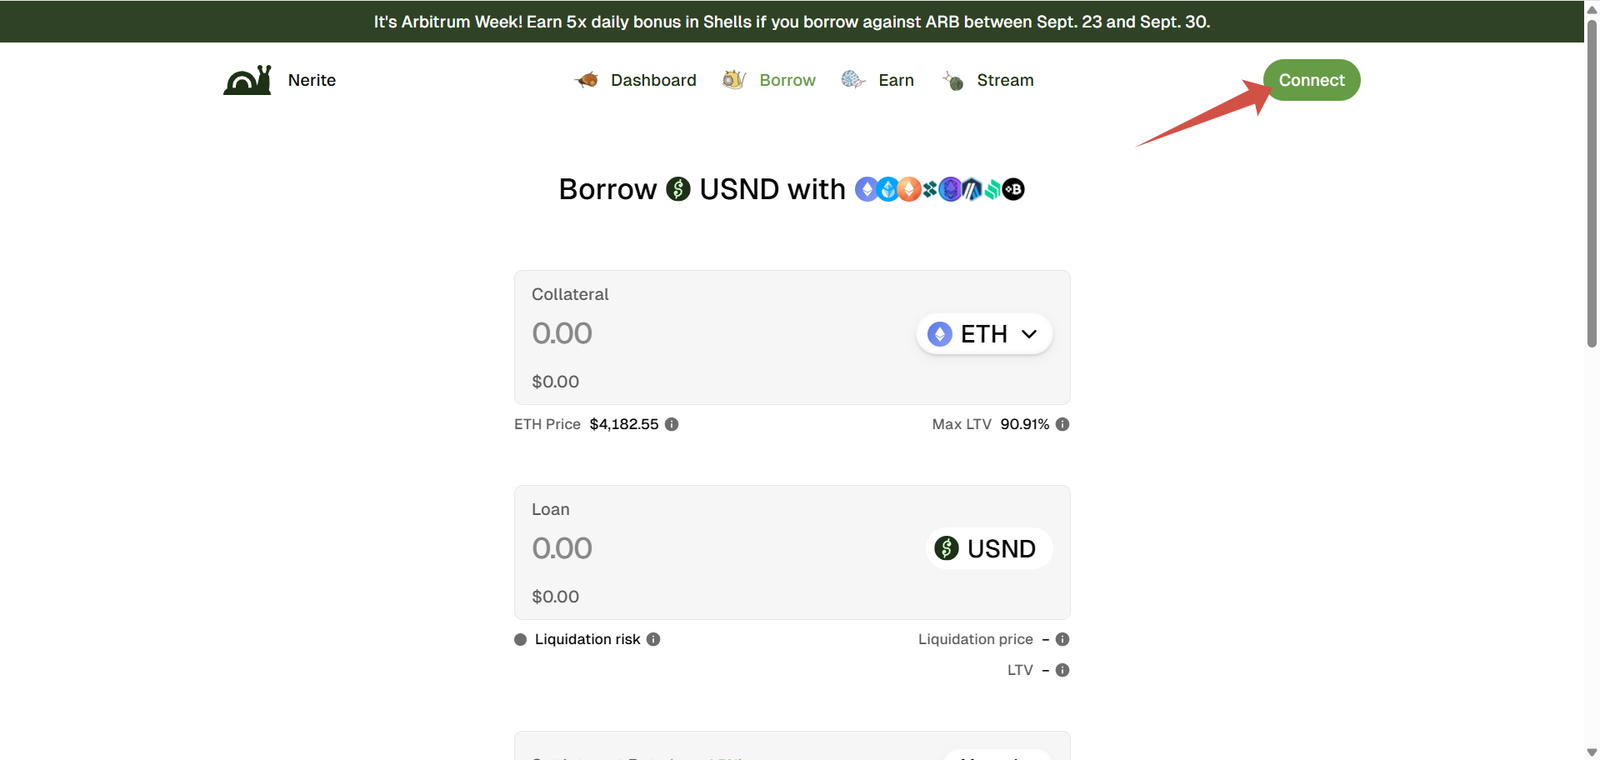
Task: Click the Dashboard icon in the navigation bar
Action: tap(587, 80)
